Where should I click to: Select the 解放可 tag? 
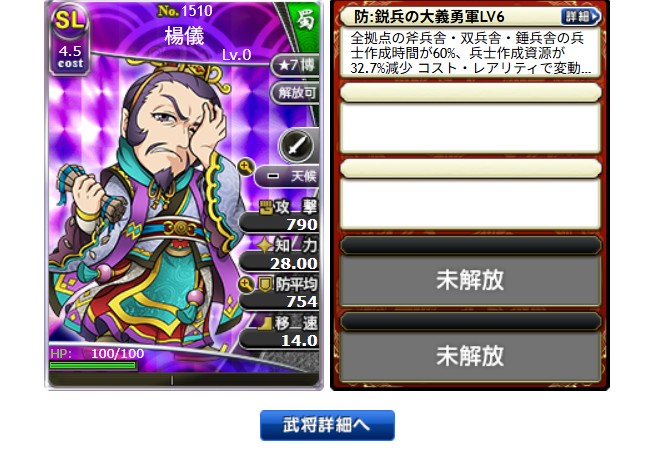(x=296, y=93)
